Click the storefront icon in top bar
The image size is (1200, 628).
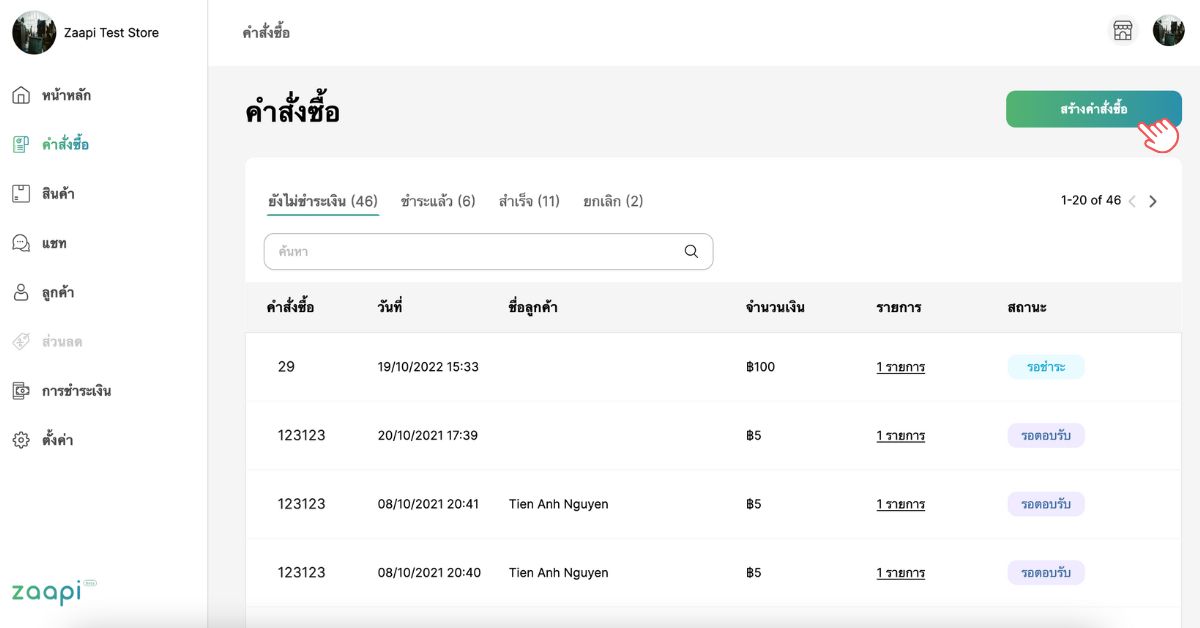point(1123,31)
